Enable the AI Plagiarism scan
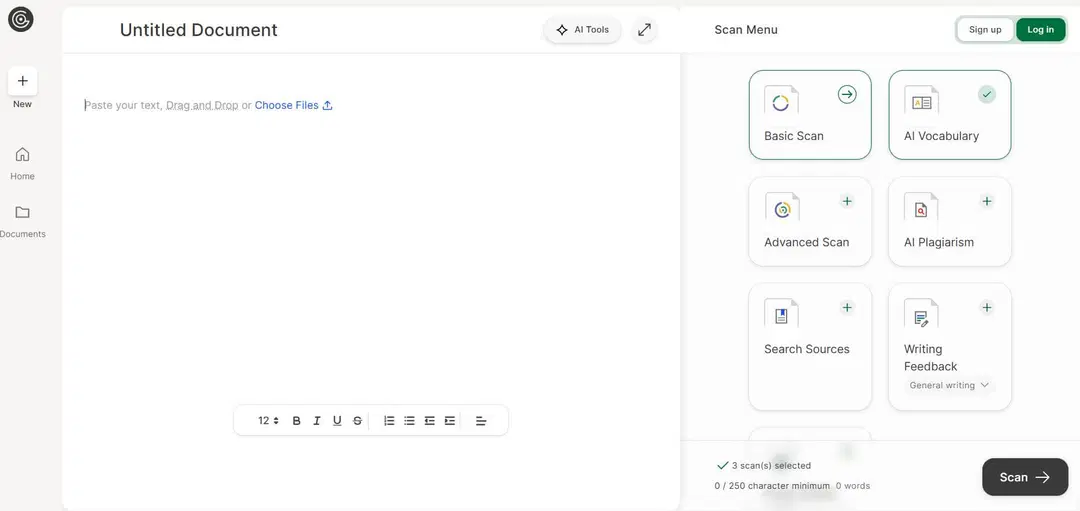The height and width of the screenshot is (511, 1080). pyautogui.click(x=987, y=201)
